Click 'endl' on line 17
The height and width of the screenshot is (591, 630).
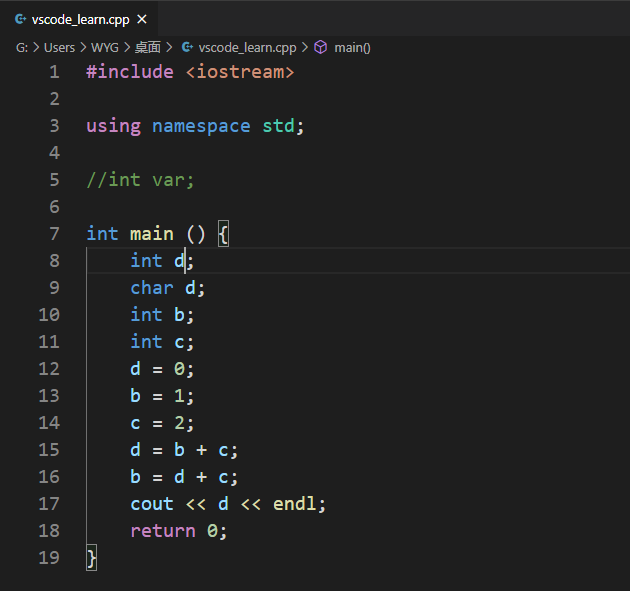[295, 503]
